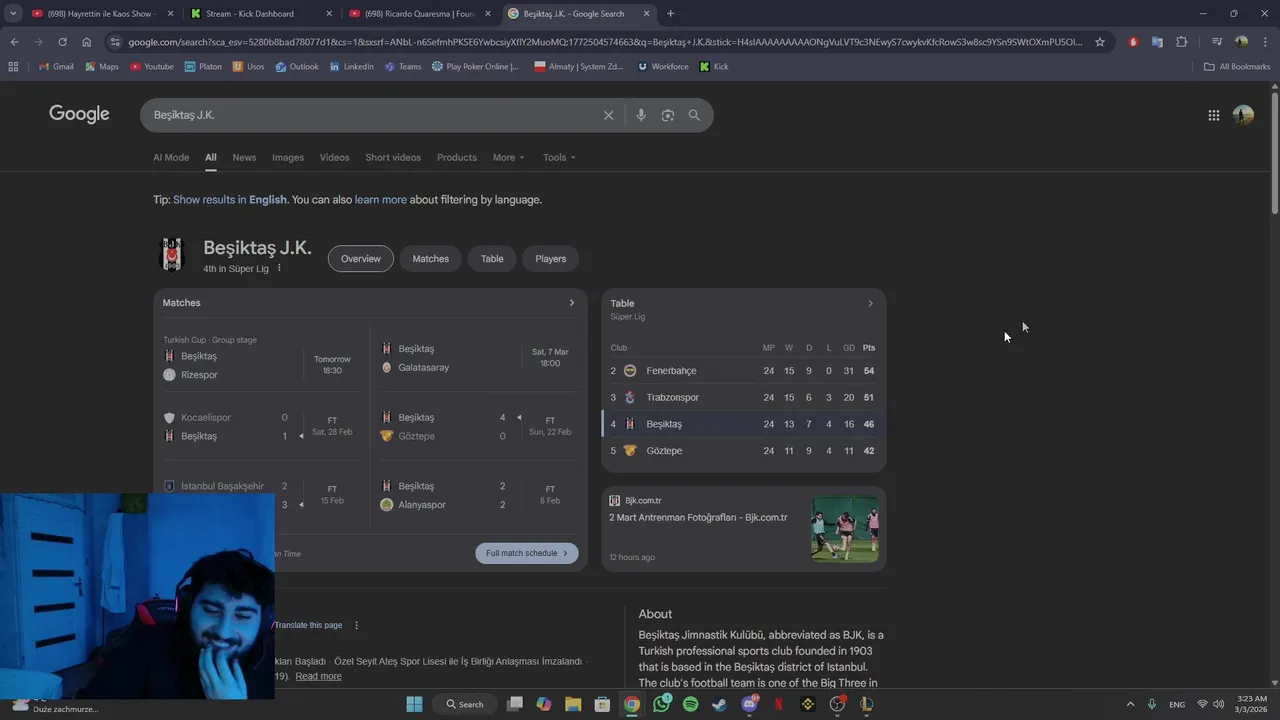Click the Trabzonspor row in the table
This screenshot has width=1280, height=720.
743,397
